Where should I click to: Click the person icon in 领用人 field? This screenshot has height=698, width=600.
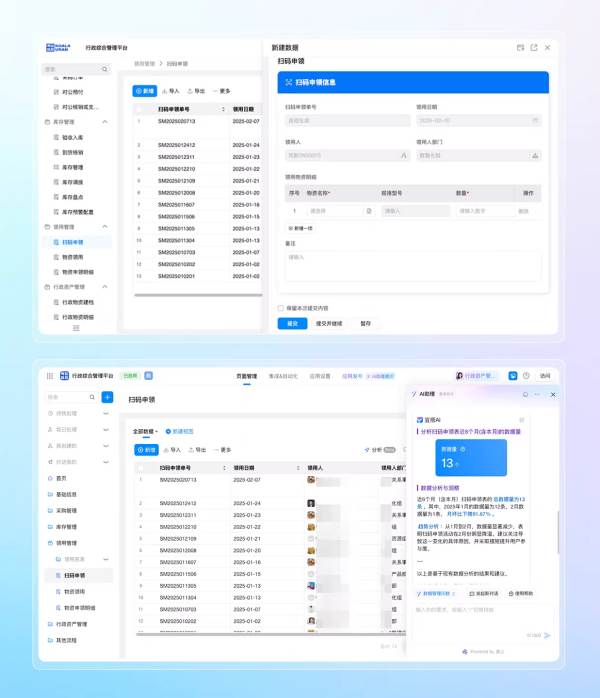click(x=402, y=155)
